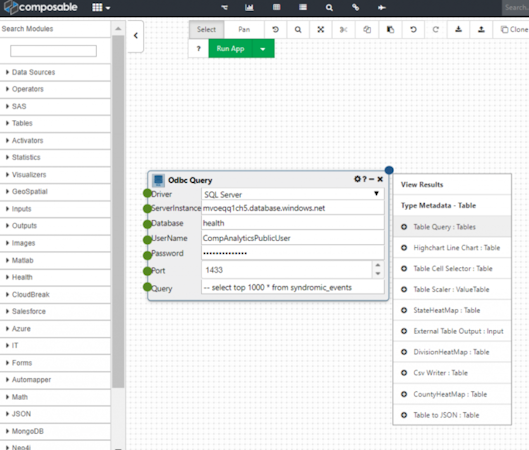Click the Query text field
This screenshot has width=529, height=450.
click(293, 287)
